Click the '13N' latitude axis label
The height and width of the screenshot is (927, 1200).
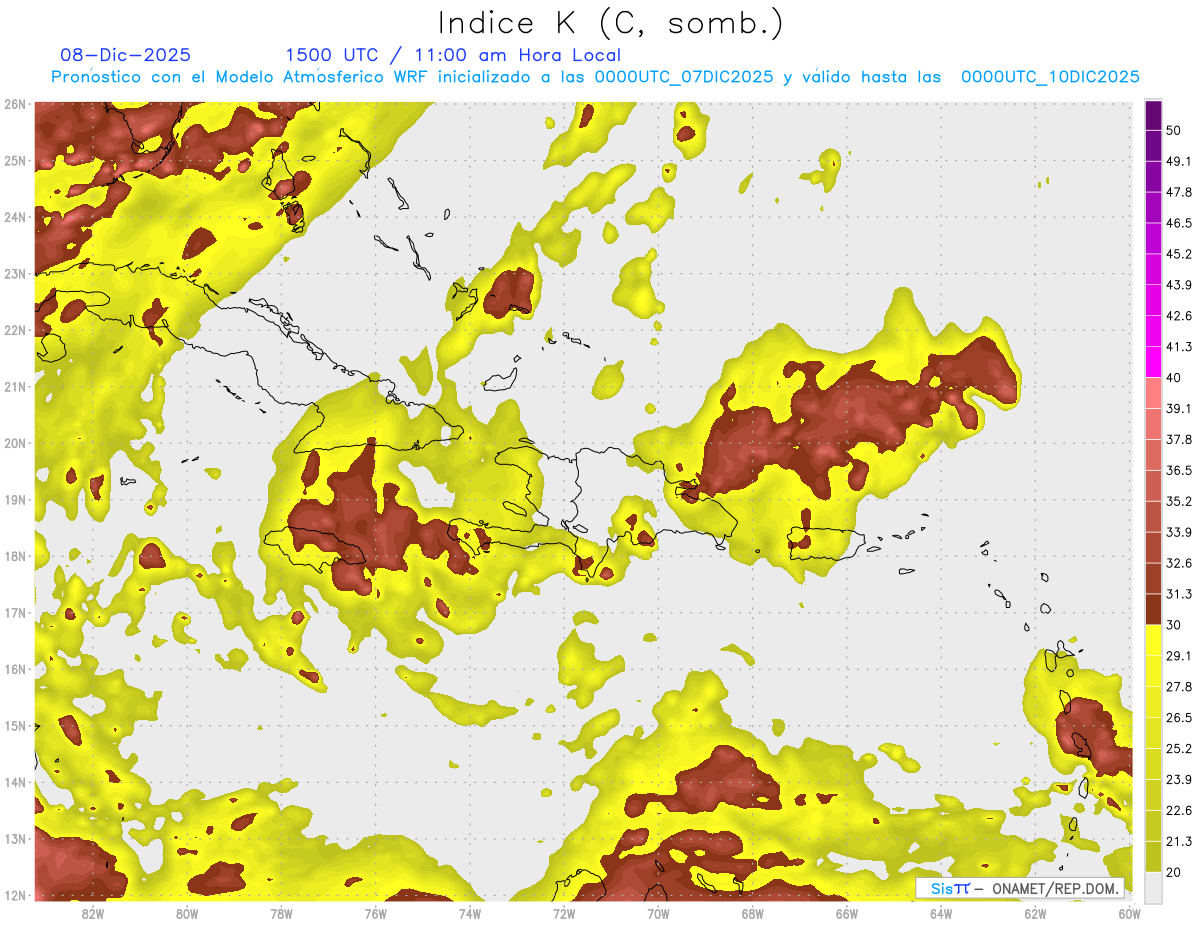[14, 839]
